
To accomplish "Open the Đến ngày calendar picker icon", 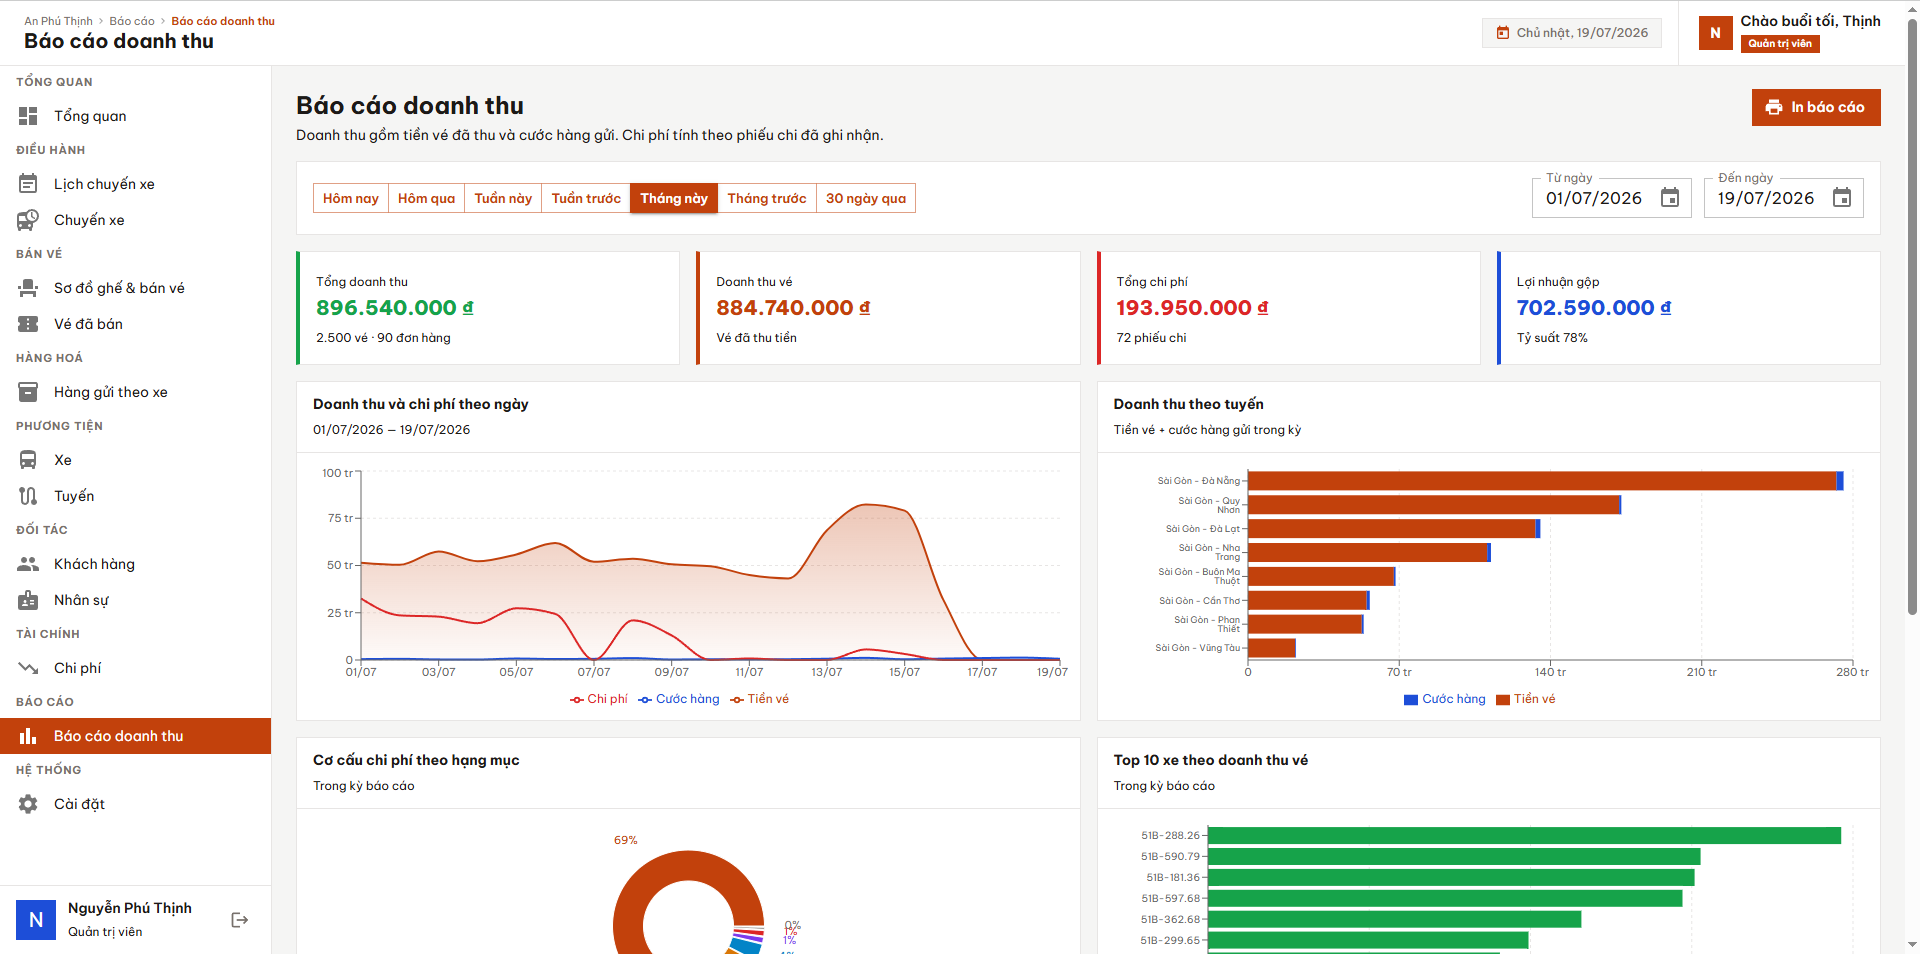I will pos(1842,198).
